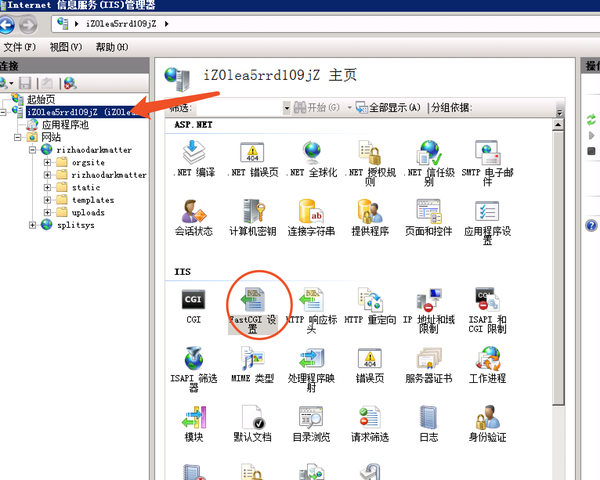Open the 默认文档 feature
Screen dimensions: 600x480
tap(253, 424)
